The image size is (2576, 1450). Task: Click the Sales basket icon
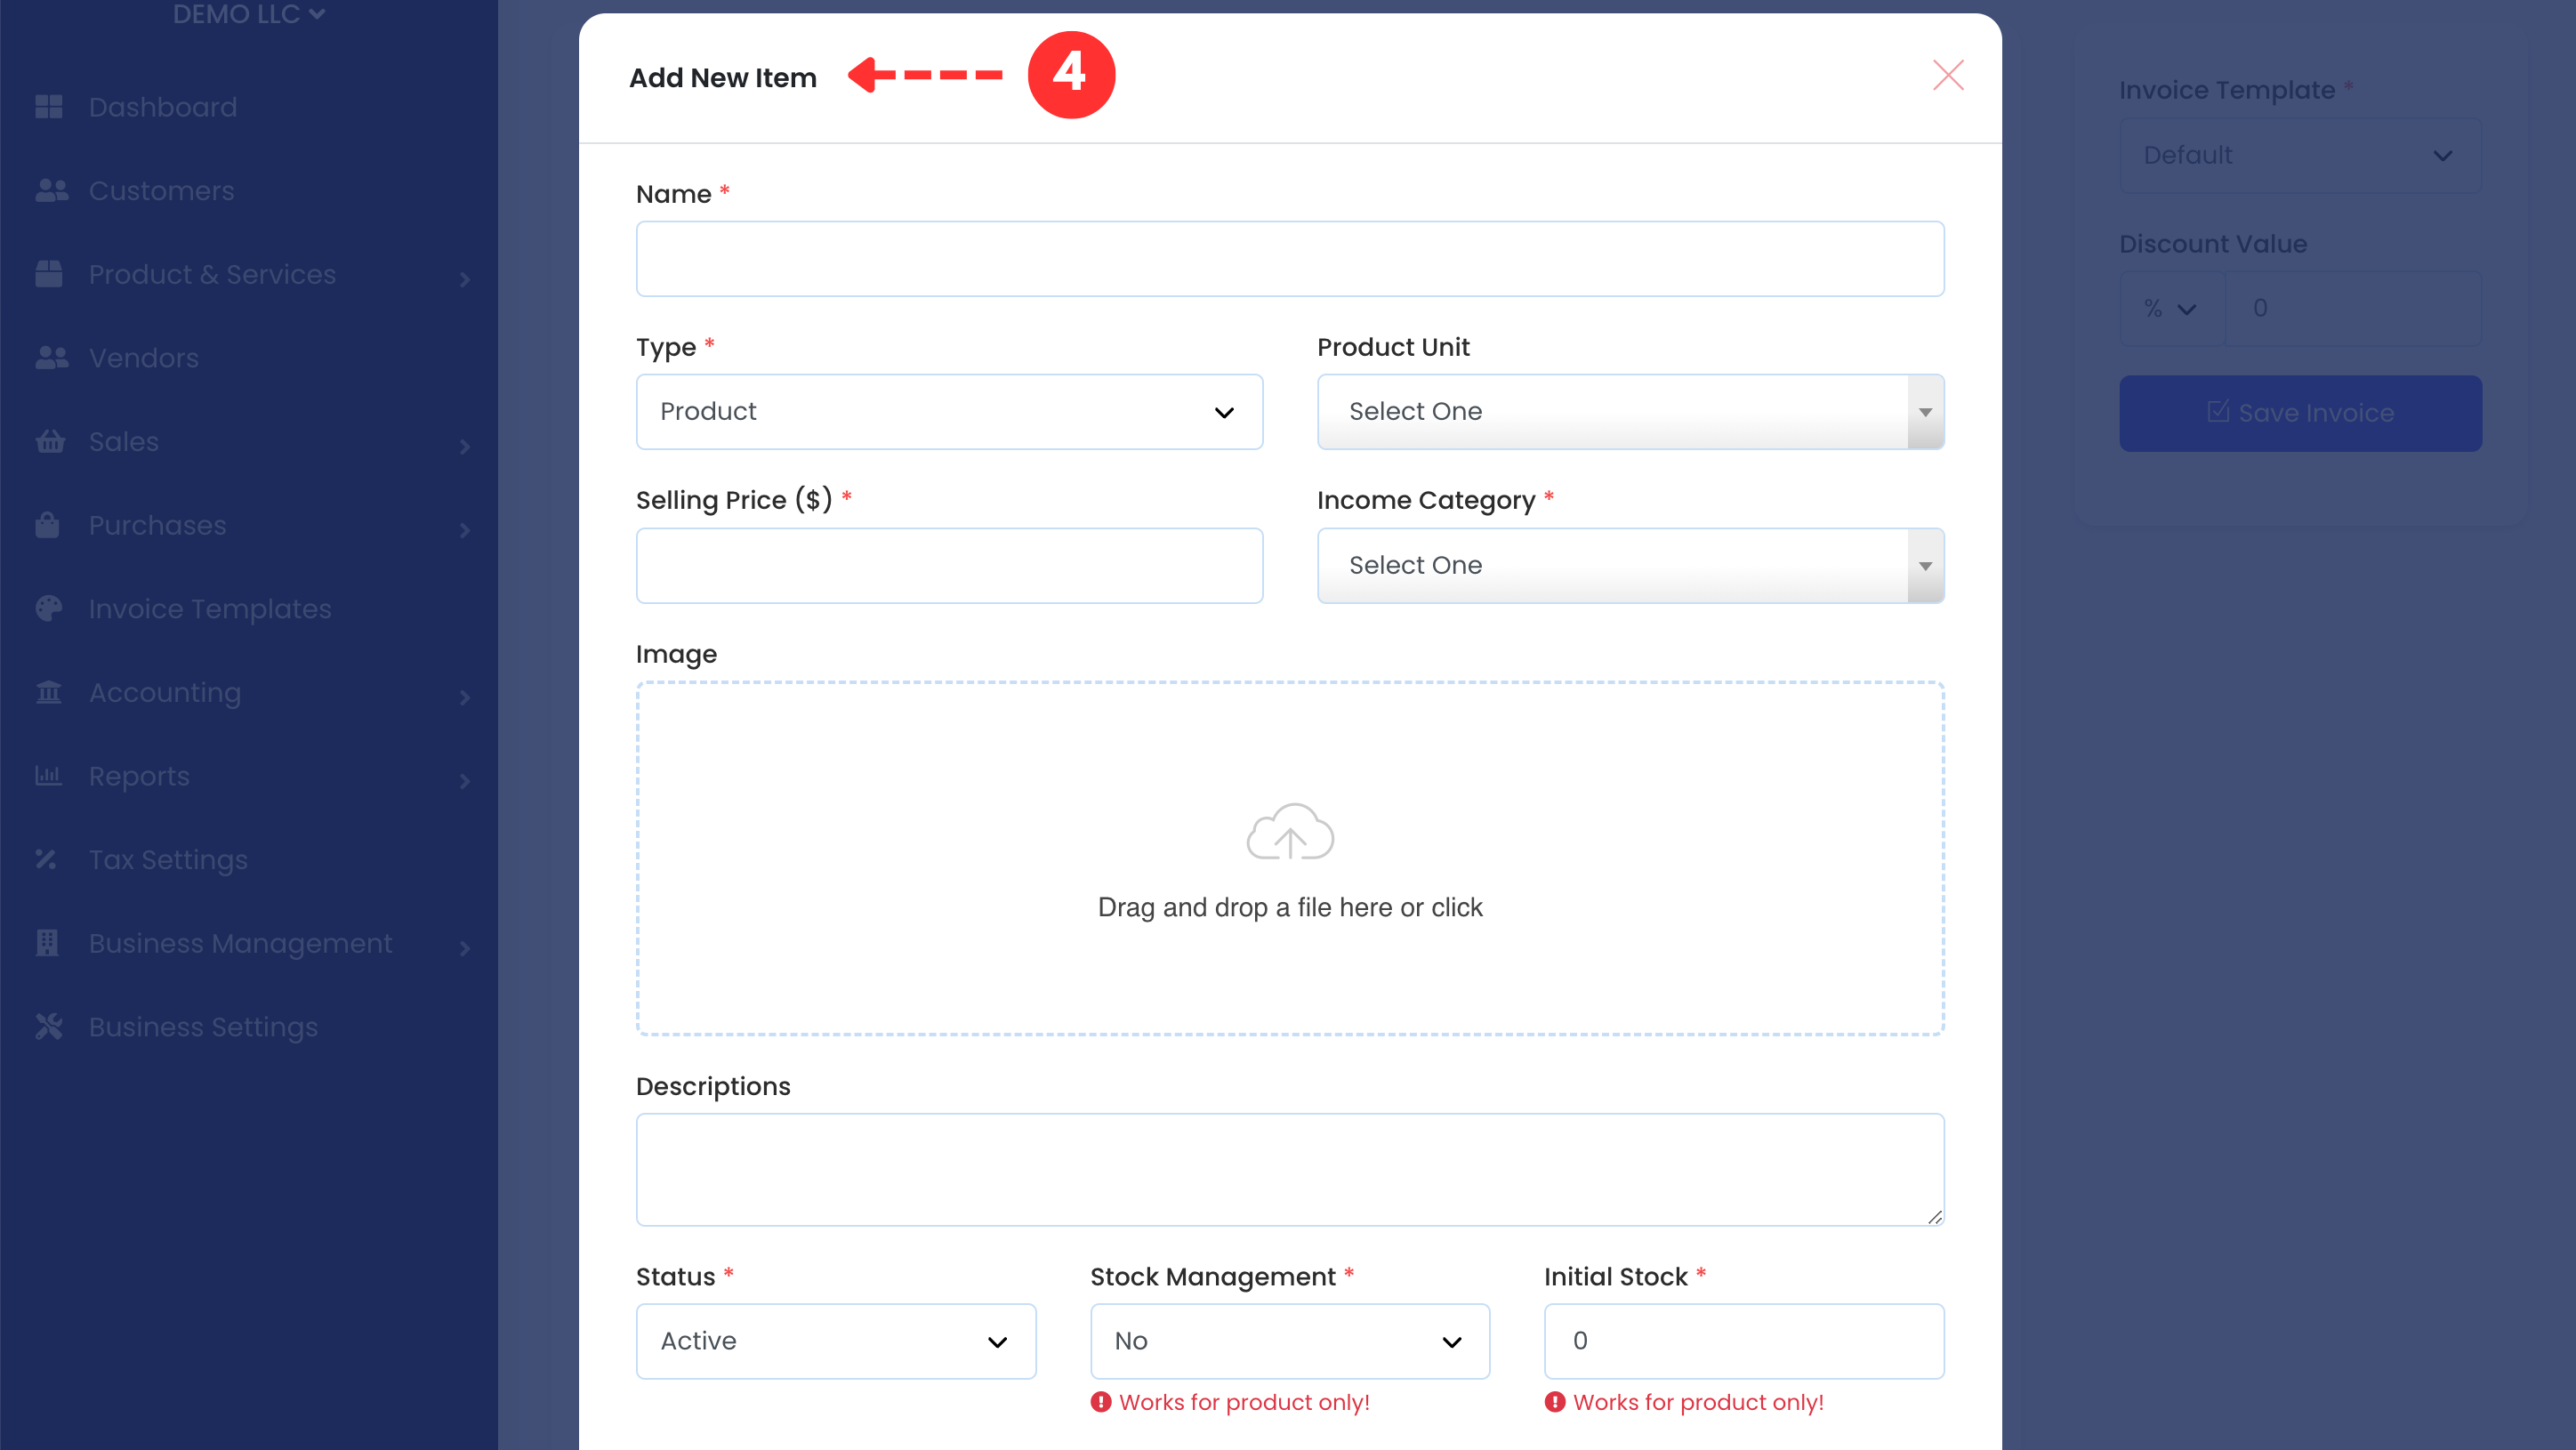pos(49,441)
